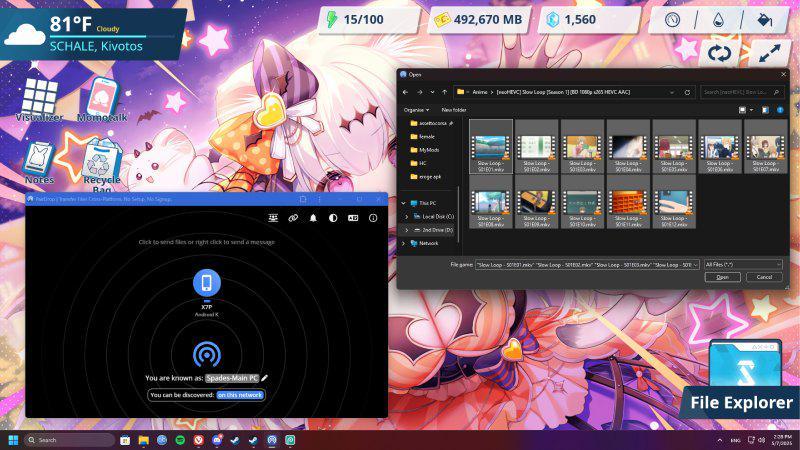Image resolution: width=800 pixels, height=450 pixels.
Task: Click the gauge icon in the top widget
Action: click(x=672, y=20)
